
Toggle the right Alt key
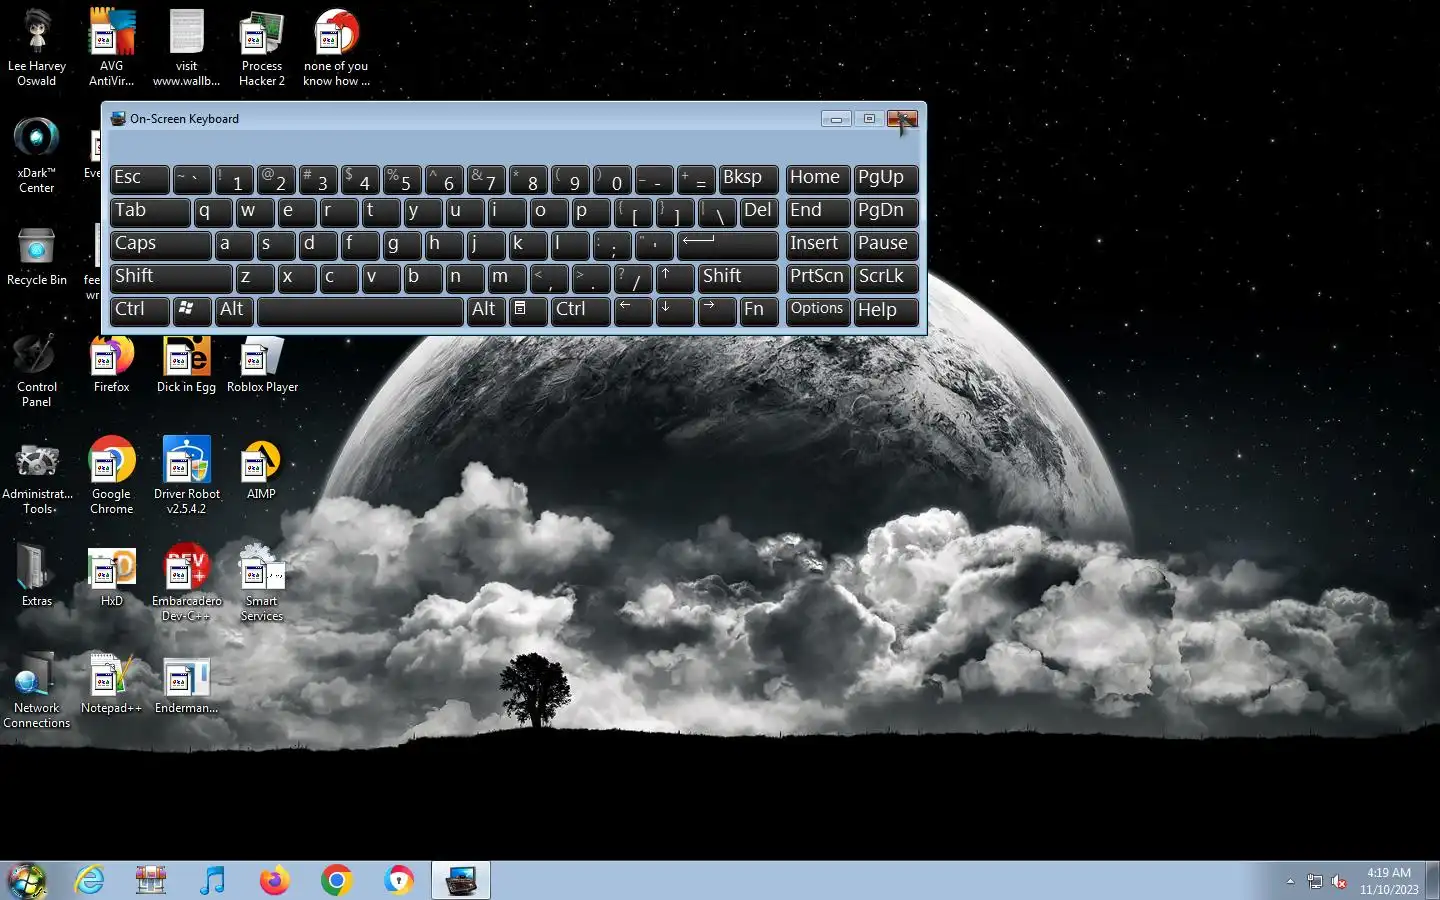486,310
